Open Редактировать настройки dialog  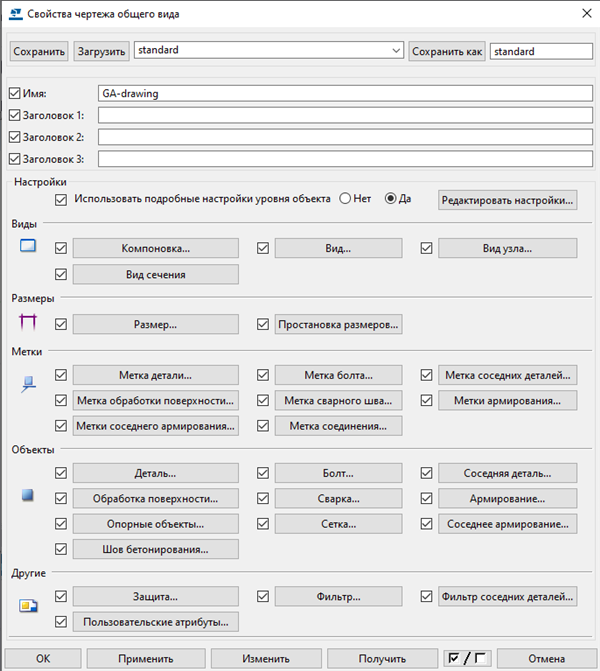509,200
